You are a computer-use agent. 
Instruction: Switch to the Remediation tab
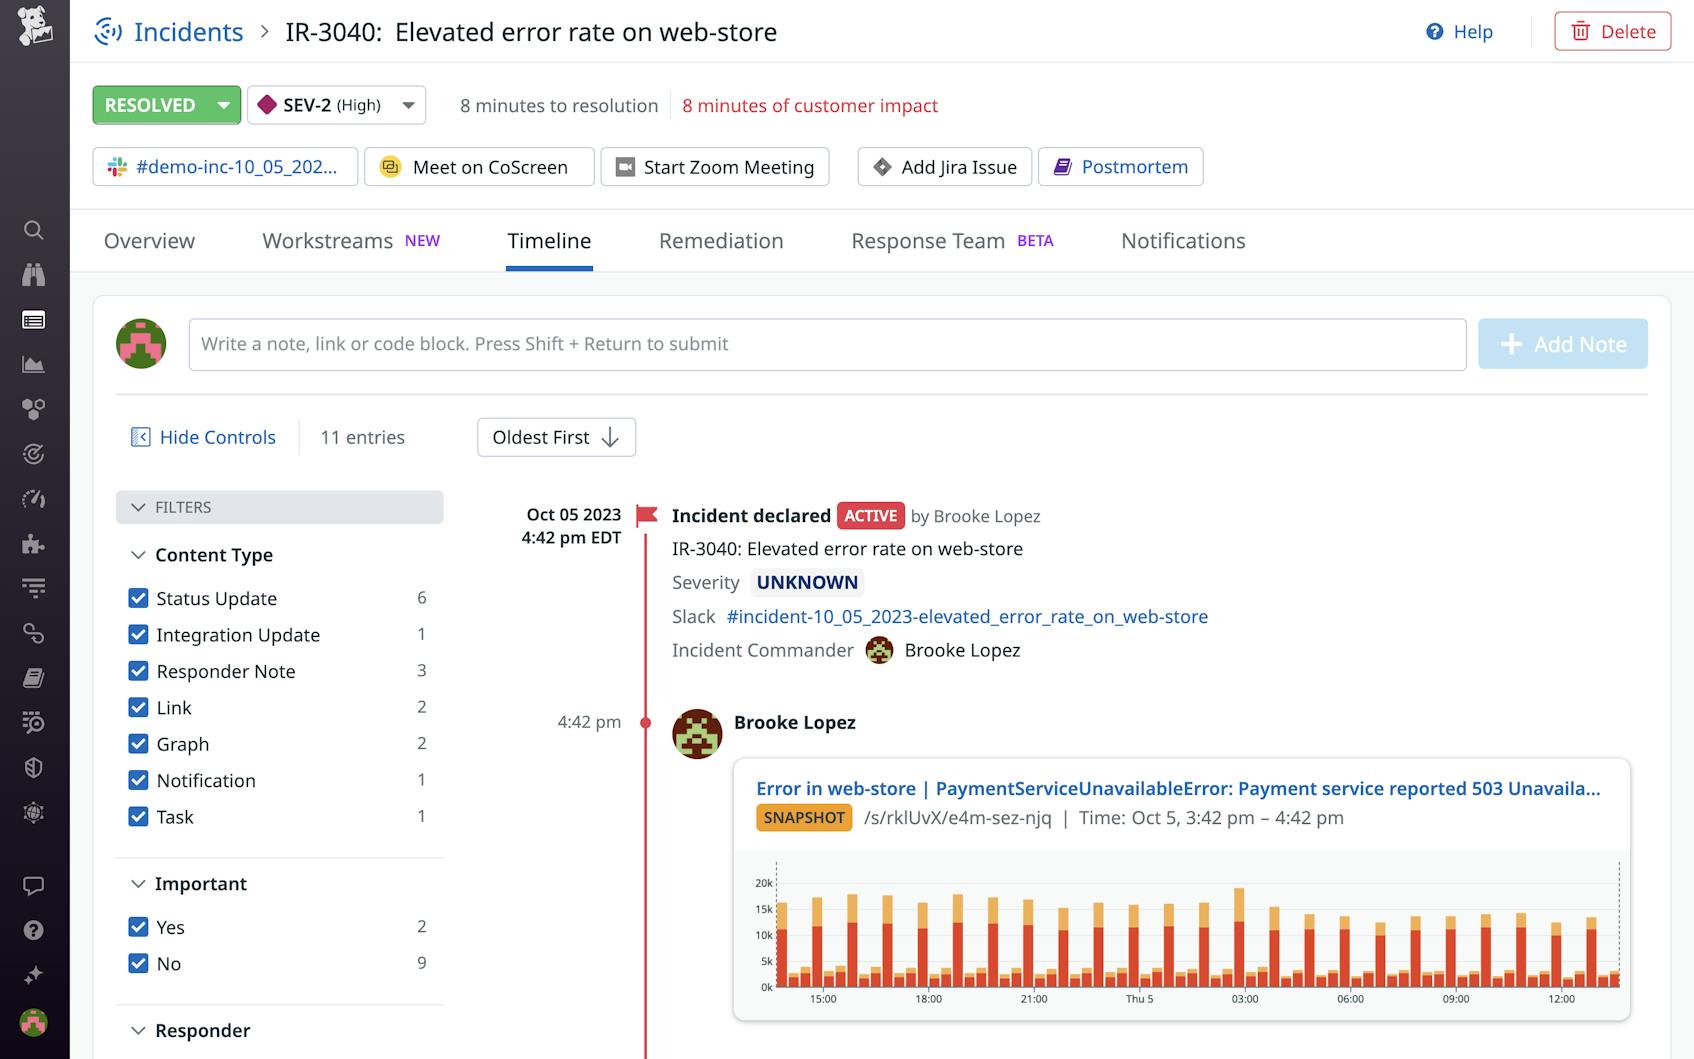(x=720, y=241)
